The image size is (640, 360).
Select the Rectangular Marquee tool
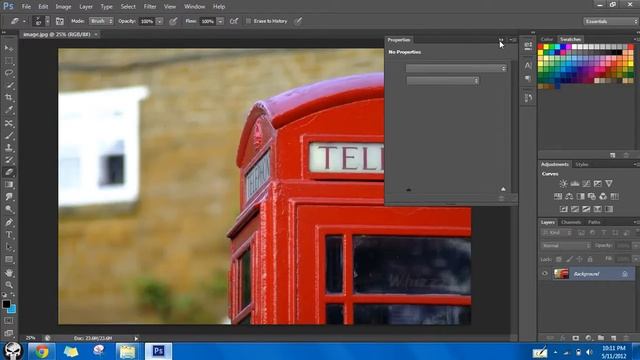[9, 61]
